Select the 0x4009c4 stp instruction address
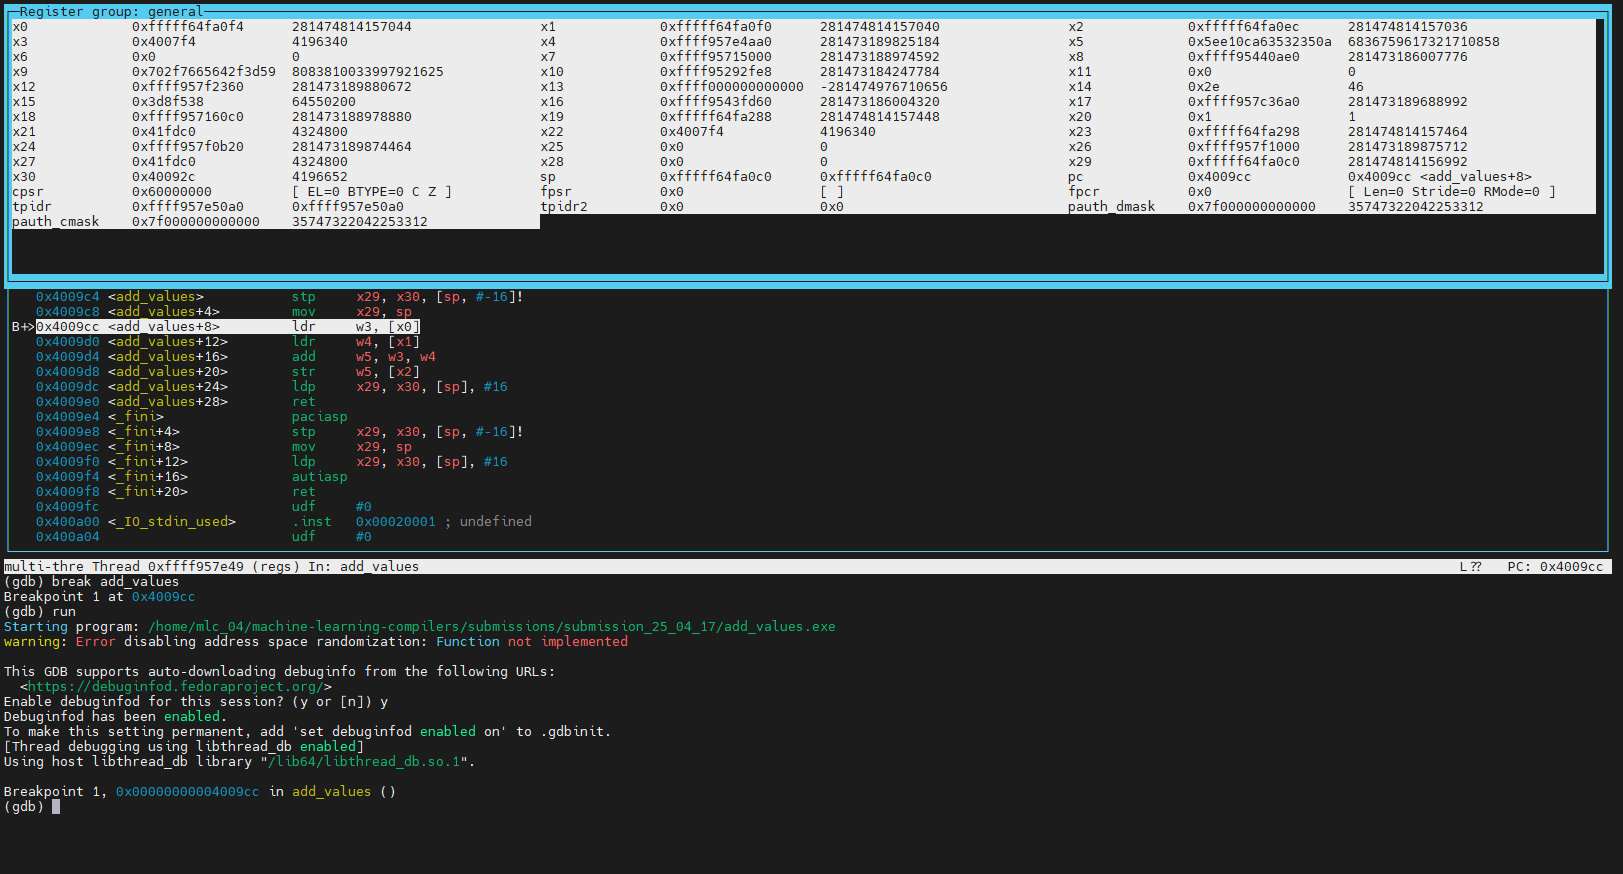 (x=68, y=297)
